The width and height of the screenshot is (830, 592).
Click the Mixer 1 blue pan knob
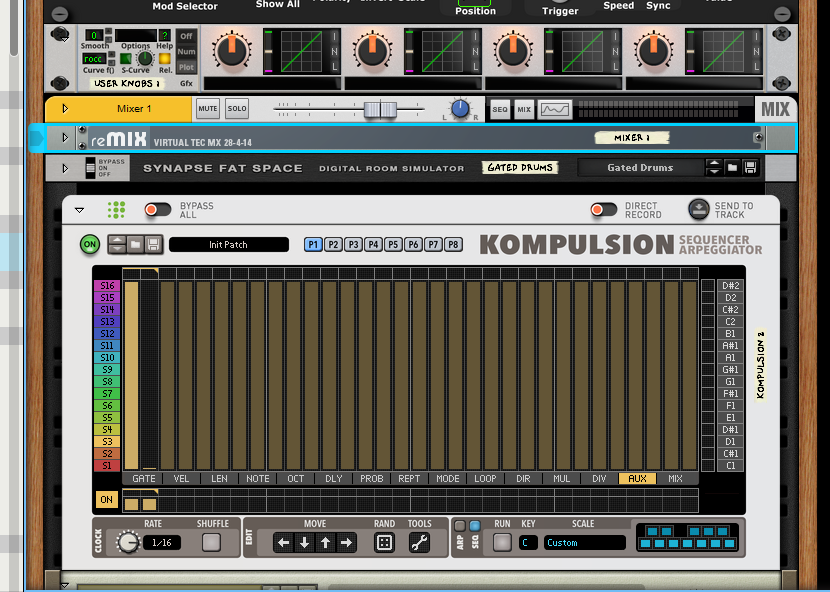(460, 109)
